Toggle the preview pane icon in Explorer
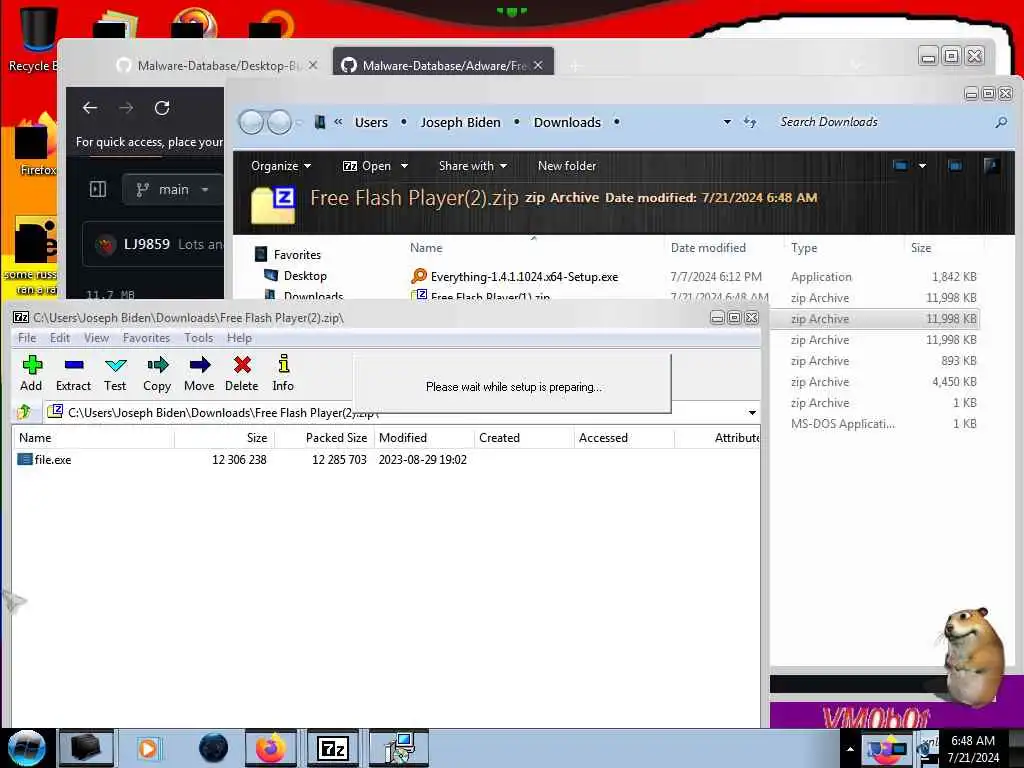This screenshot has height=768, width=1024. coord(955,166)
